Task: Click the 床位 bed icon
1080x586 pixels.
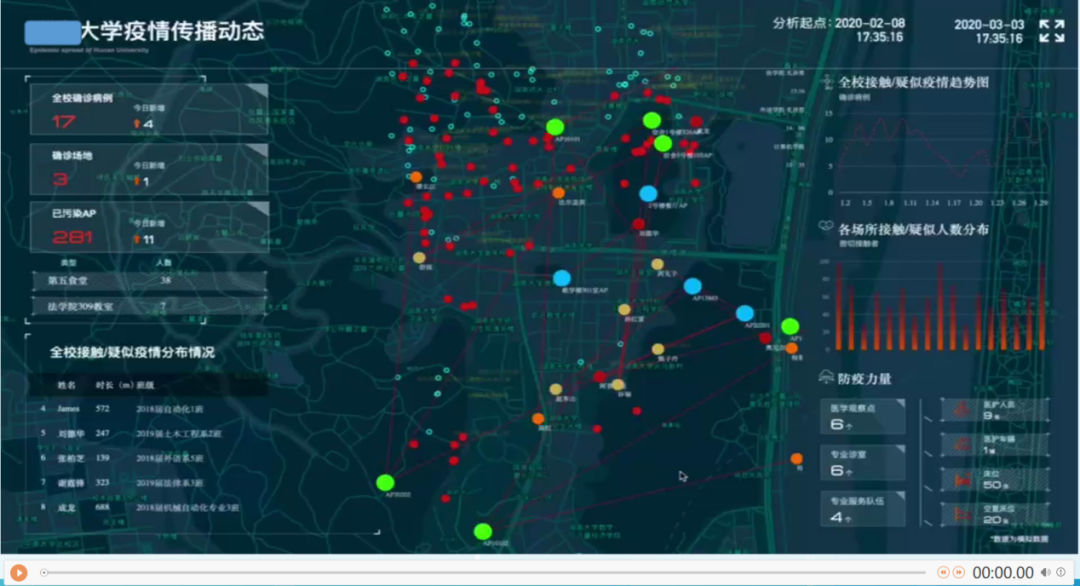Action: (964, 479)
